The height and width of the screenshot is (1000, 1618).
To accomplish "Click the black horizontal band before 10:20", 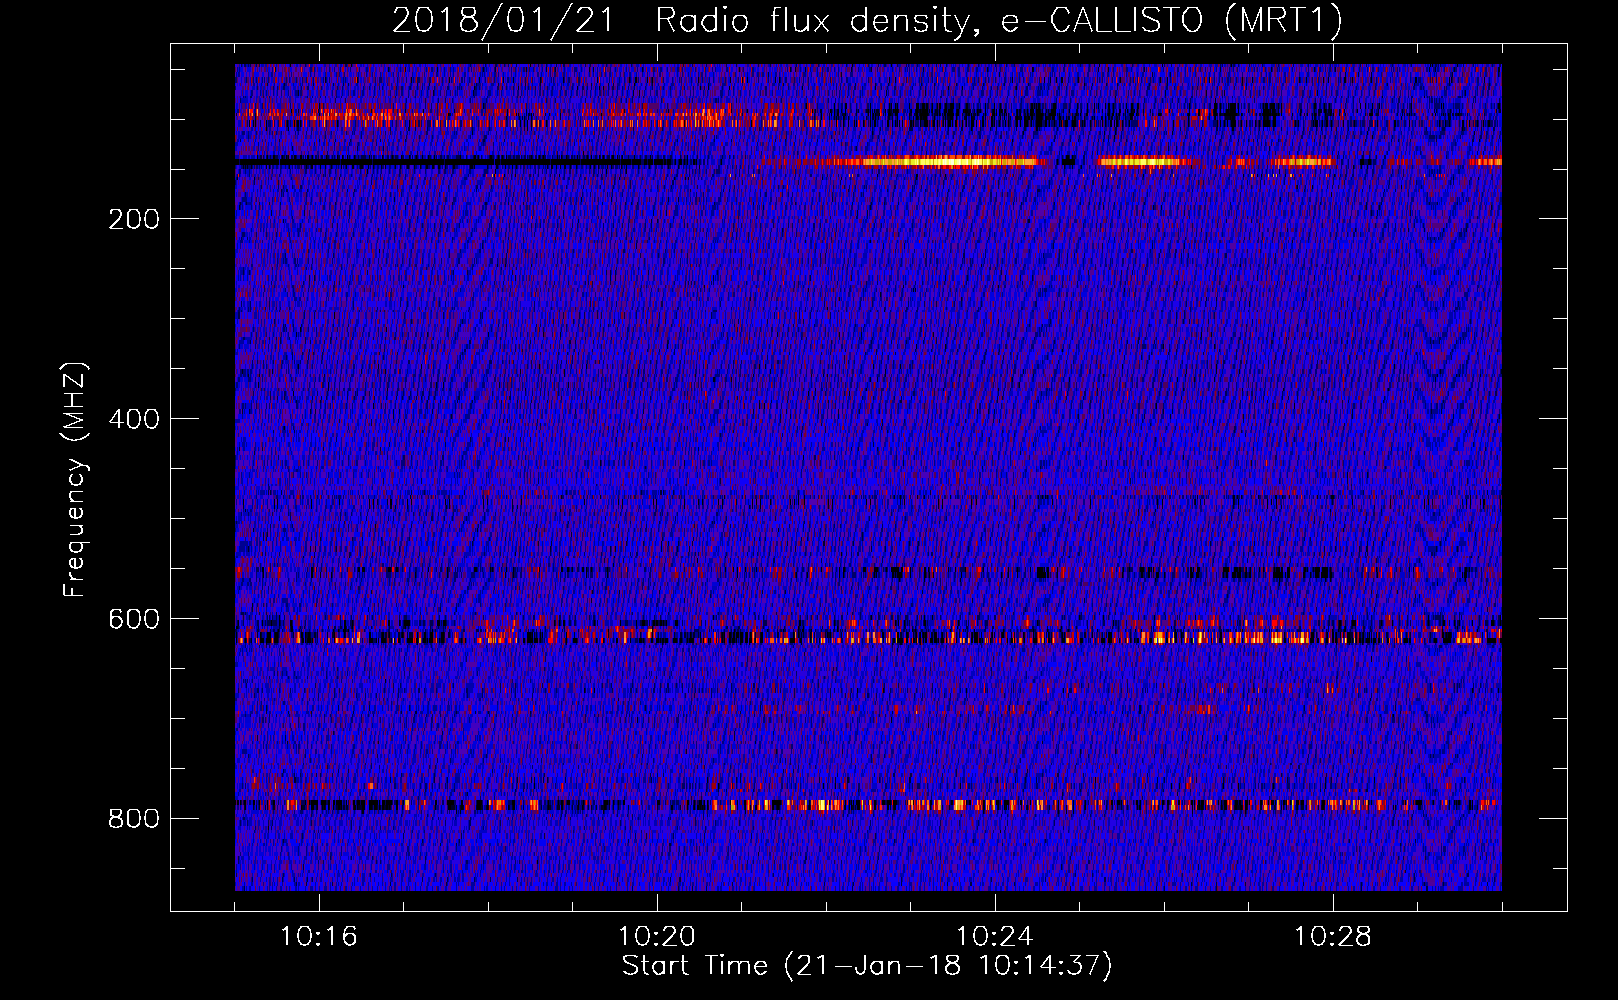I will pyautogui.click(x=468, y=160).
